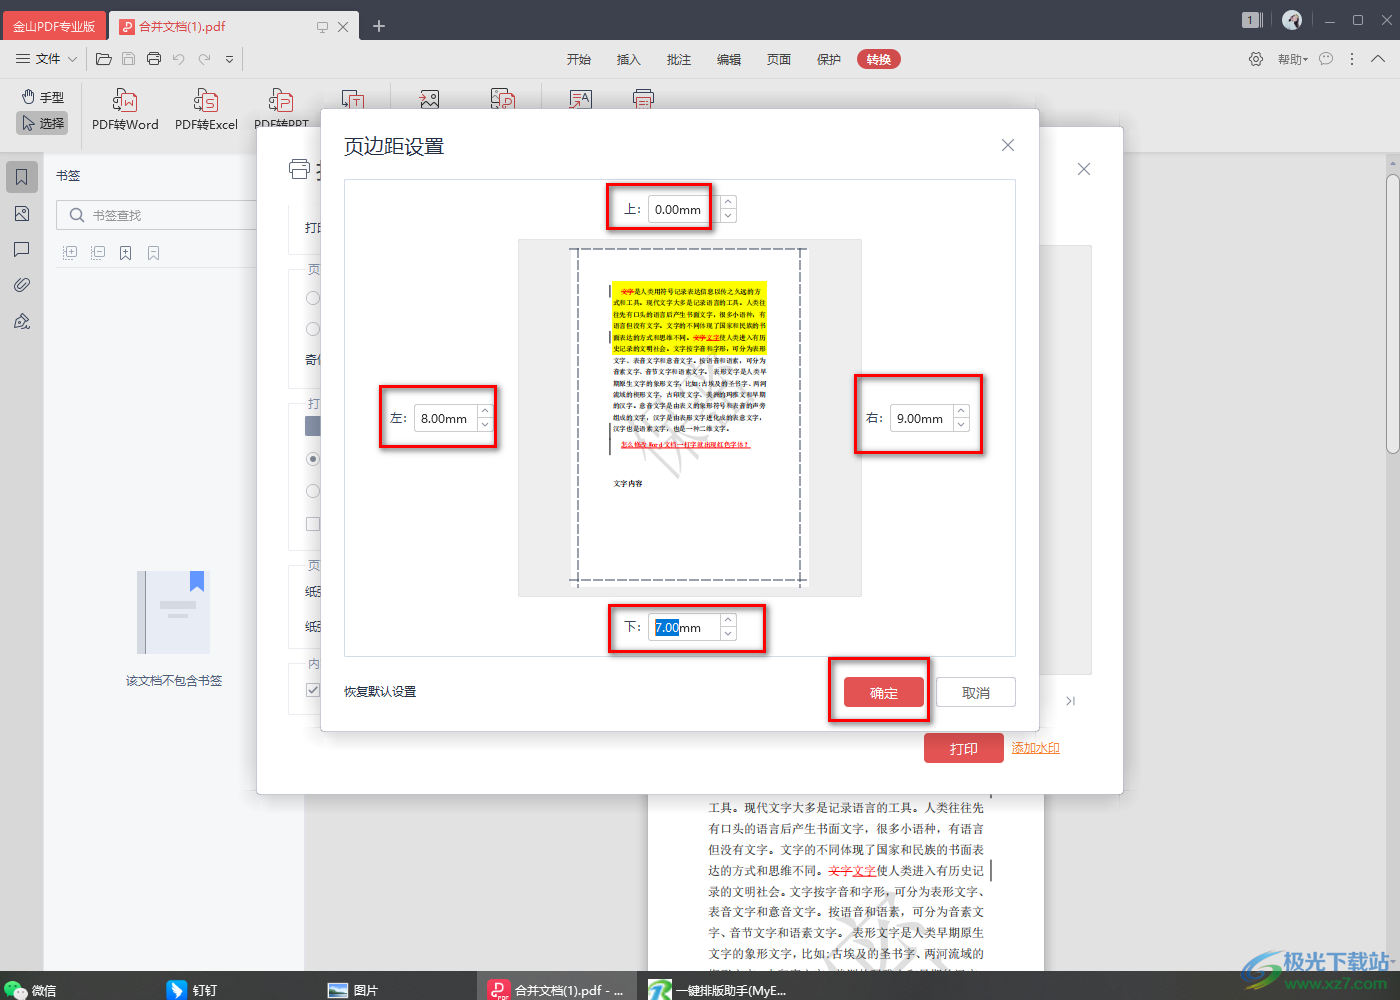Increase the bottom margin (下) value
The width and height of the screenshot is (1400, 1000).
[x=728, y=621]
